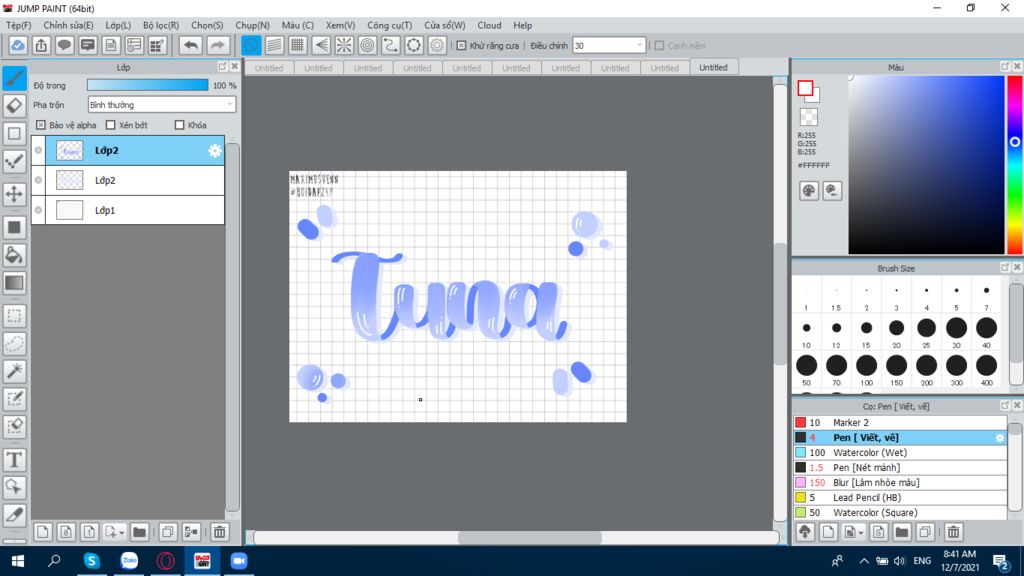Open gear settings for Pen [Viết, vẽ] brush
1024x576 pixels.
point(1000,438)
